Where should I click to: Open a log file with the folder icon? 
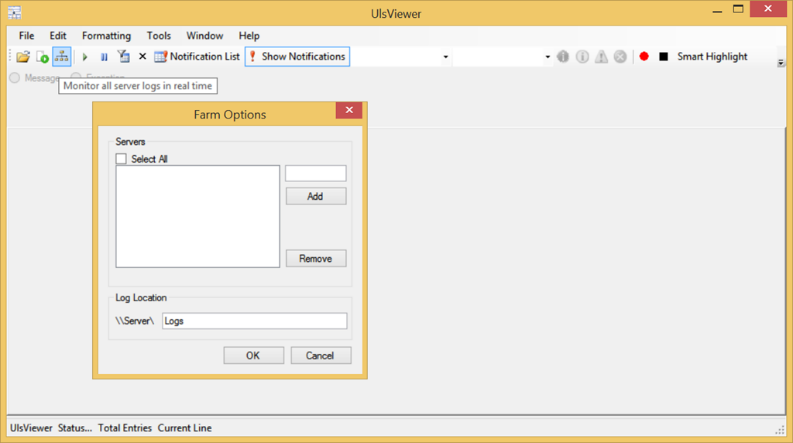[23, 57]
